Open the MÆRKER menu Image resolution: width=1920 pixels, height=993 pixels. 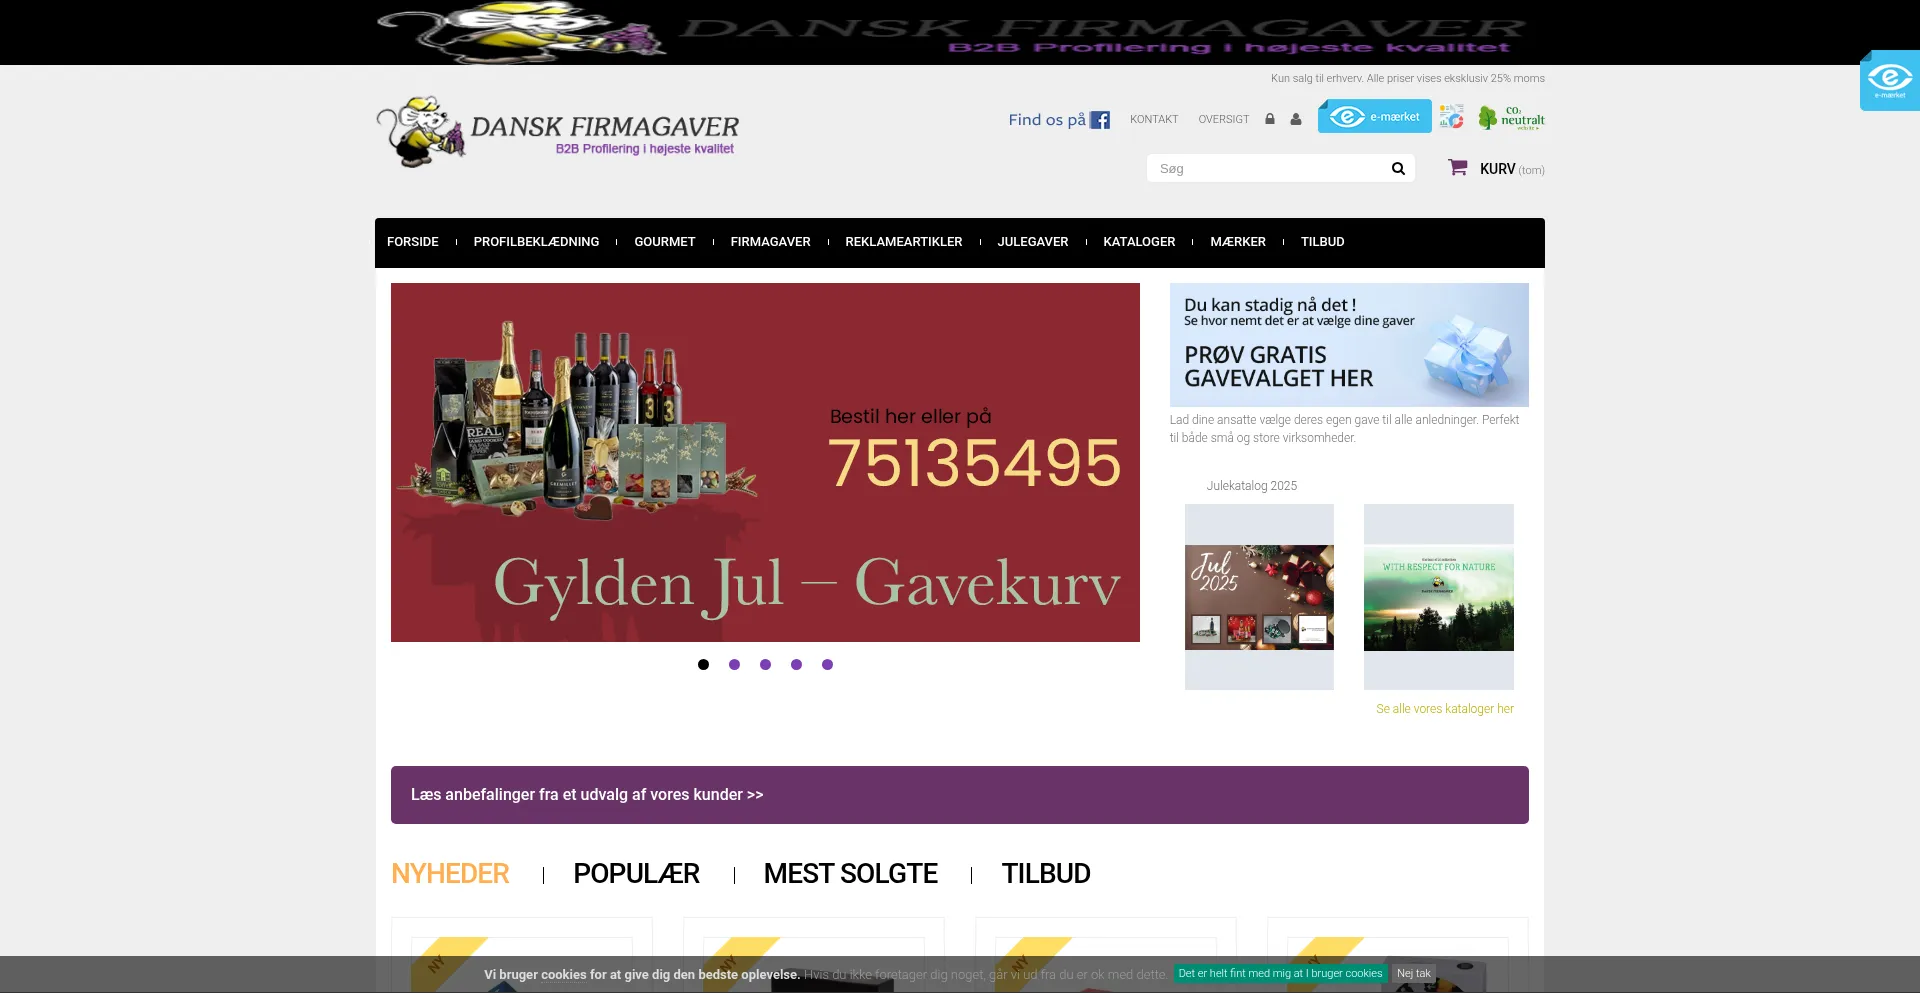click(1238, 242)
